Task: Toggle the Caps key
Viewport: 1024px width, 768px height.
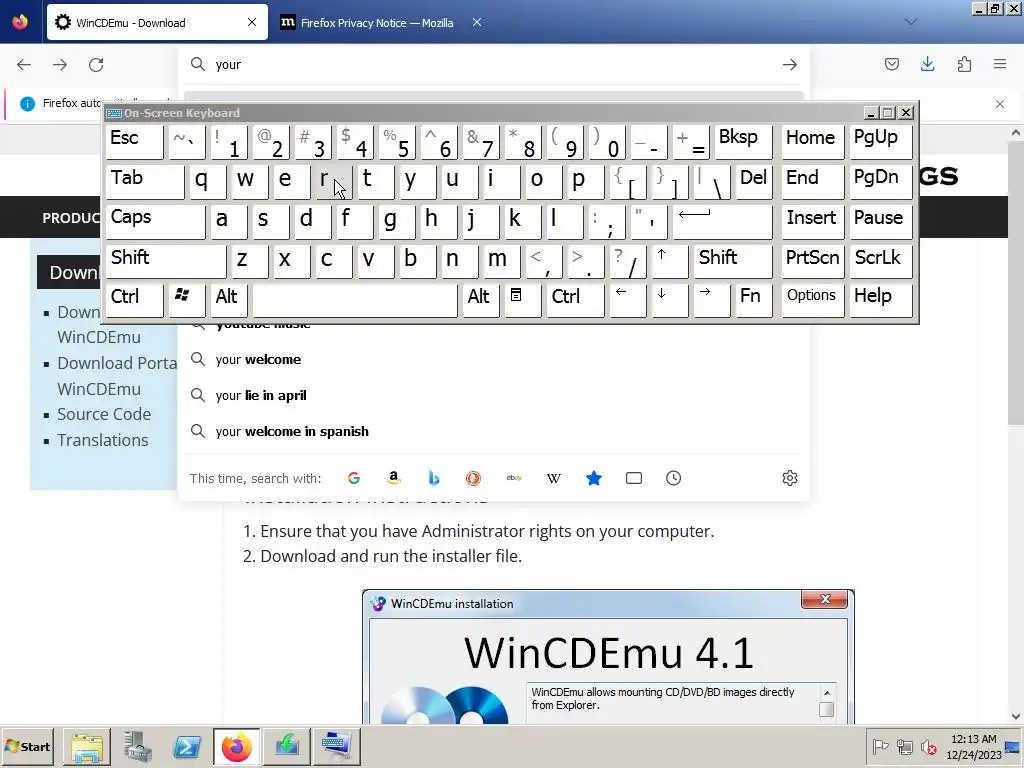Action: point(155,222)
